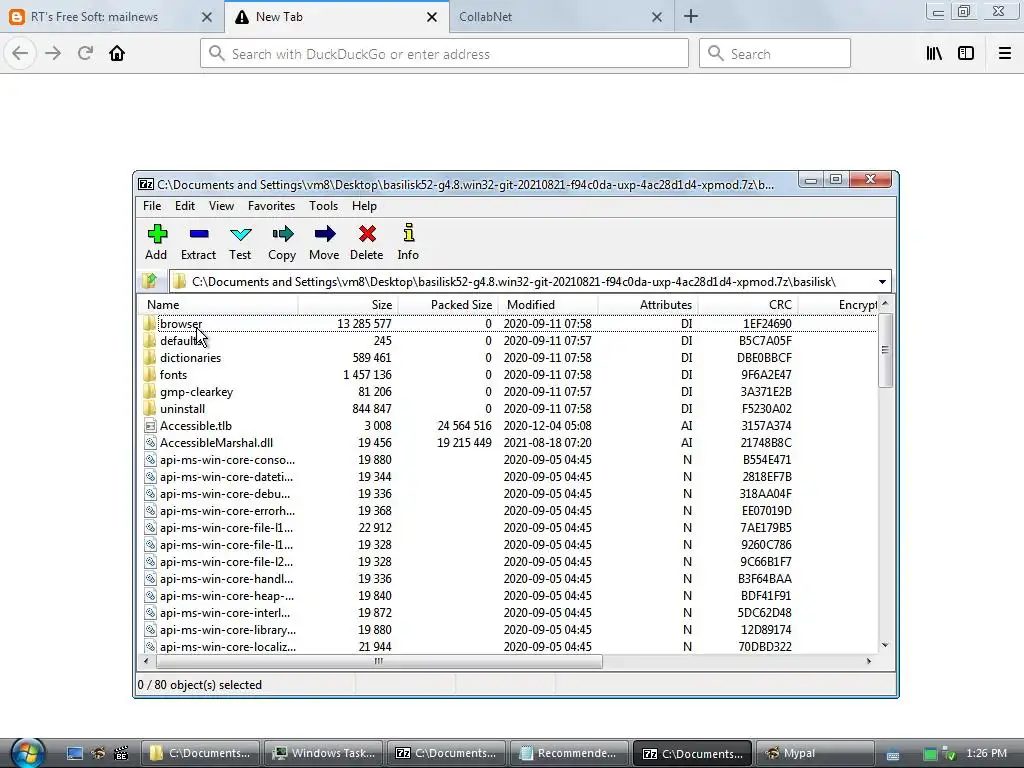This screenshot has width=1024, height=768.
Task: Click CRC value 1EF24690
Action: click(767, 323)
